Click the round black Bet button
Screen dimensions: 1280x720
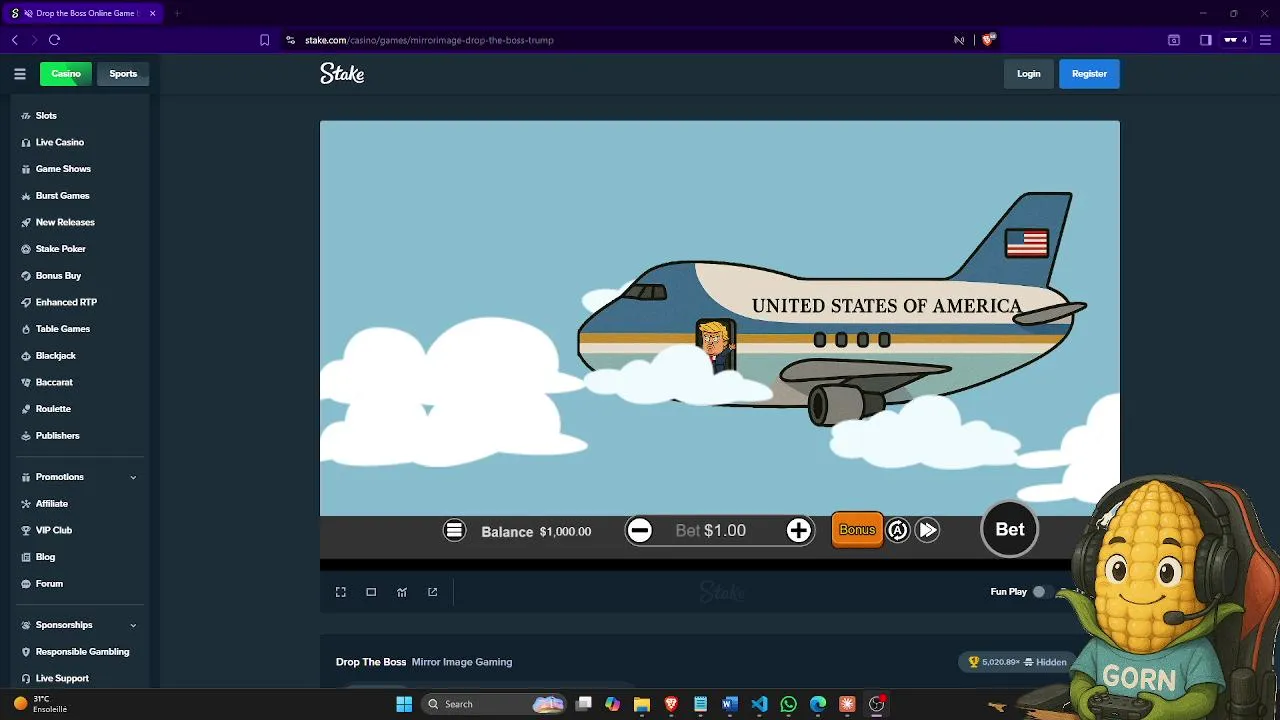coord(1010,529)
